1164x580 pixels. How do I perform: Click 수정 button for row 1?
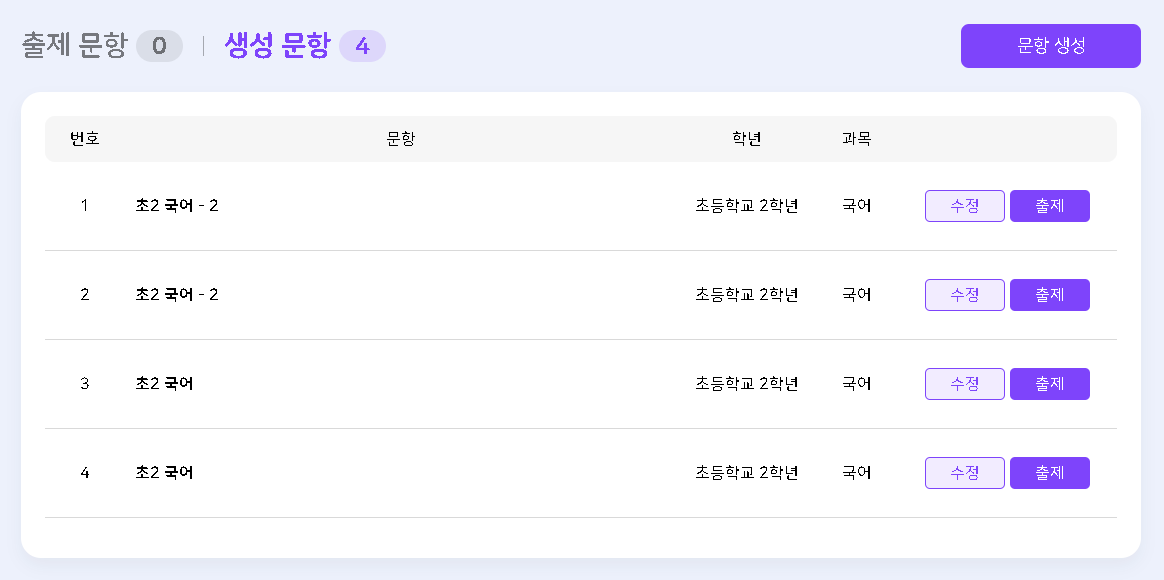pos(964,206)
